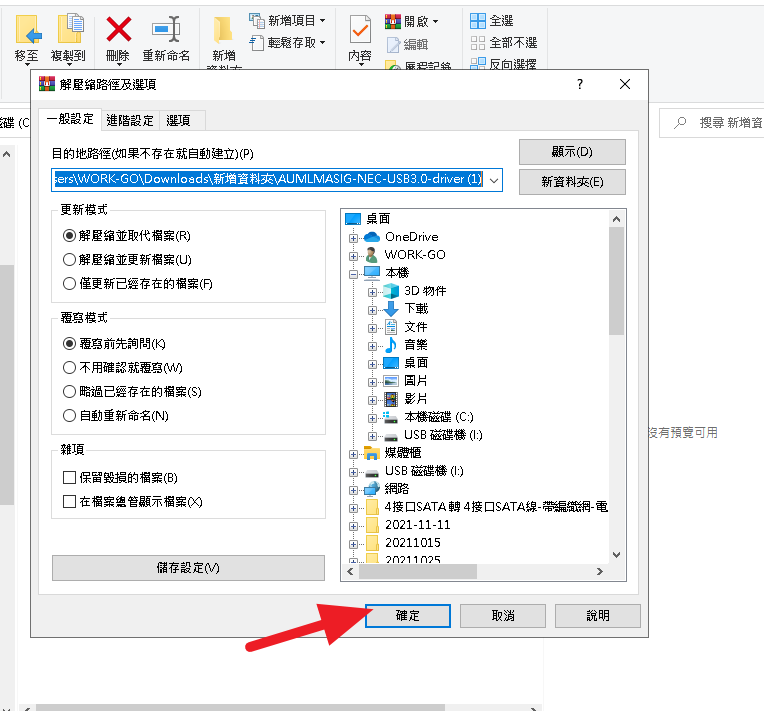Click the 媒體櫃 libraries icon
The width and height of the screenshot is (764, 711).
372,453
